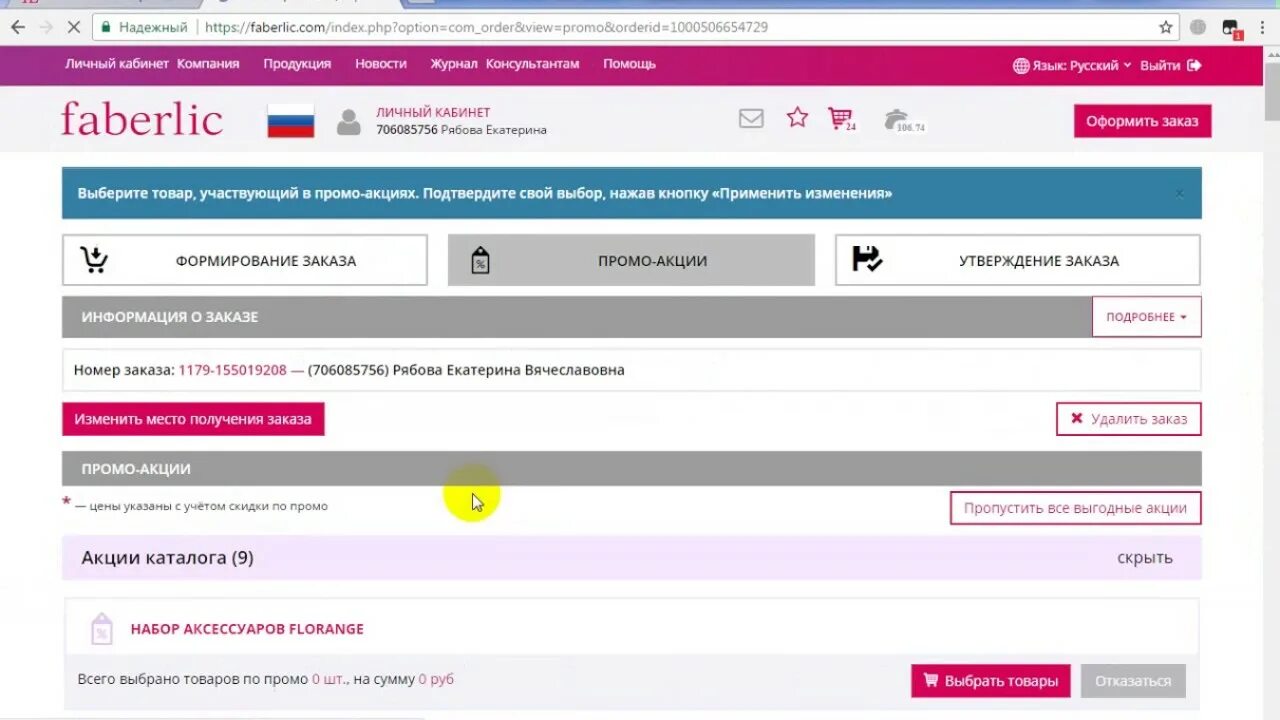Viewport: 1280px width, 720px height.
Task: Open the red-badged browser extension icon
Action: click(x=1231, y=28)
